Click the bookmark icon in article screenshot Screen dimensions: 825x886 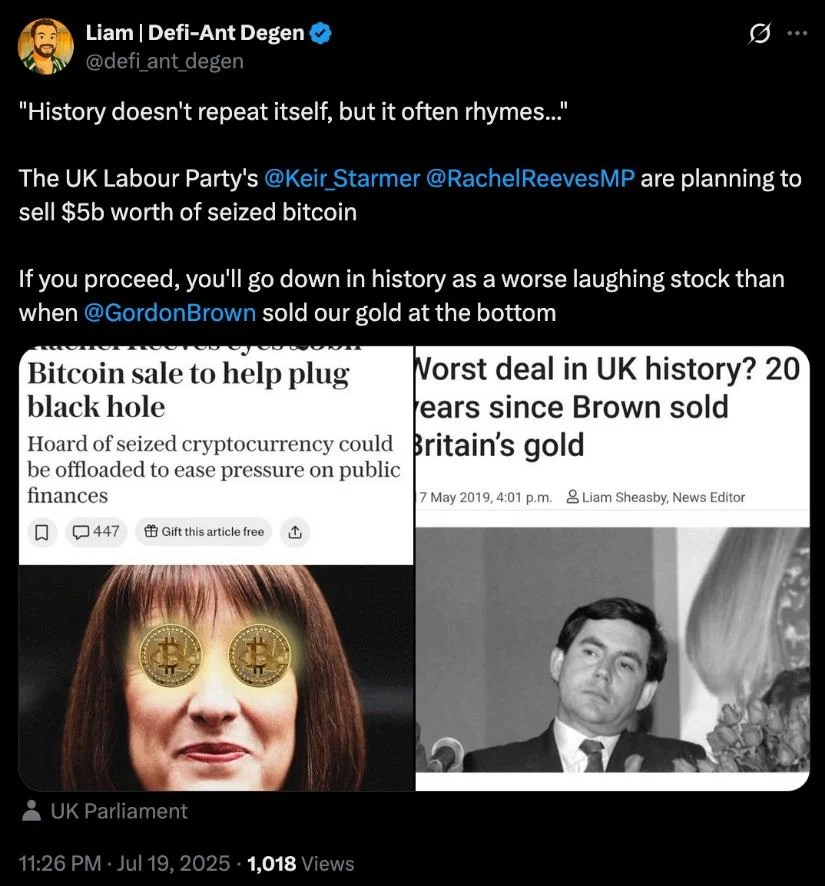point(41,533)
